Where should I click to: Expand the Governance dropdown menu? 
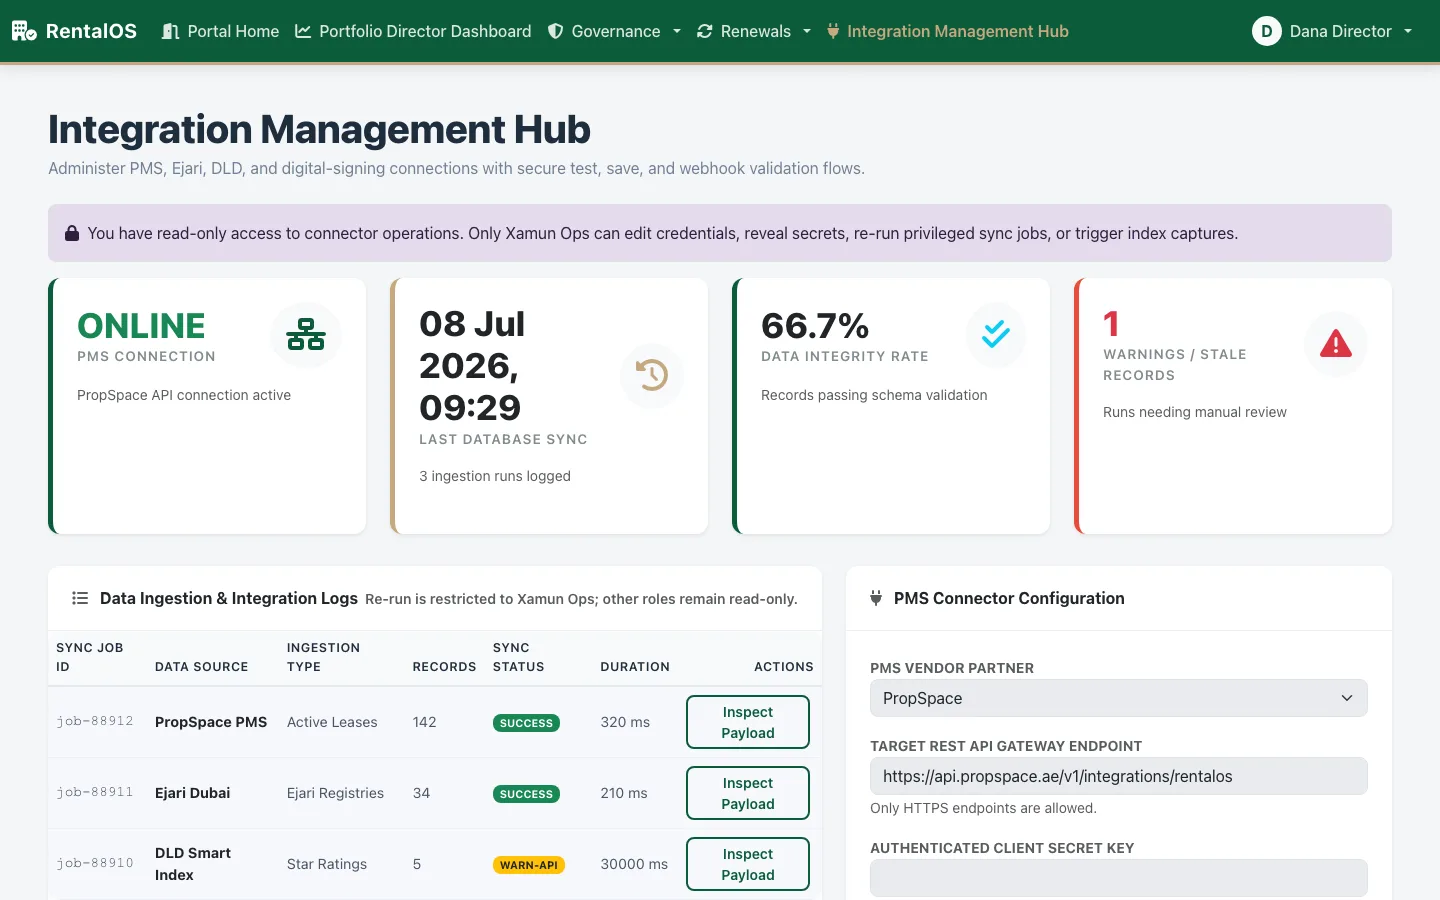614,31
